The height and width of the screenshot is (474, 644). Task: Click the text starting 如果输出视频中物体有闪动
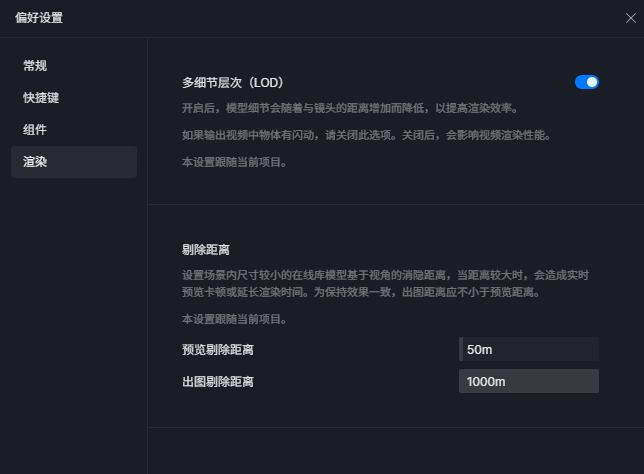pyautogui.click(x=367, y=135)
